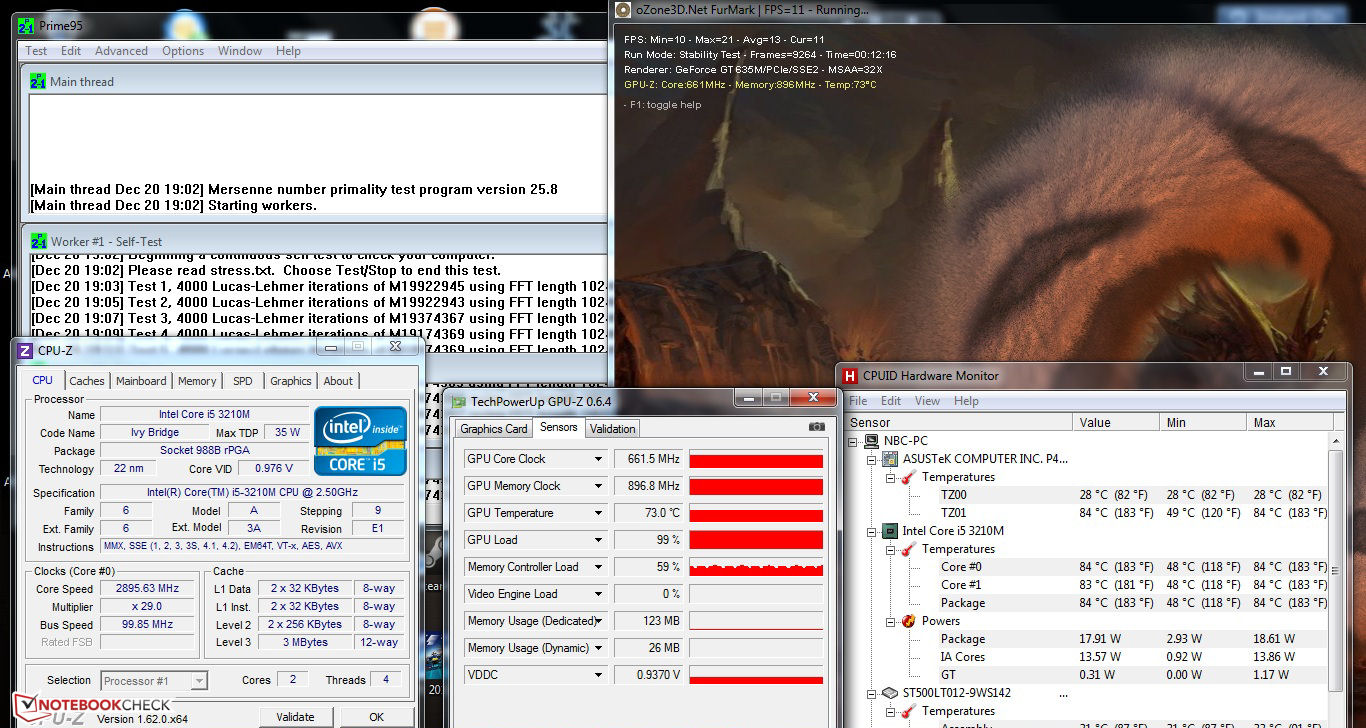1366x728 pixels.
Task: Open the GPU Load sensor dropdown
Action: (599, 540)
